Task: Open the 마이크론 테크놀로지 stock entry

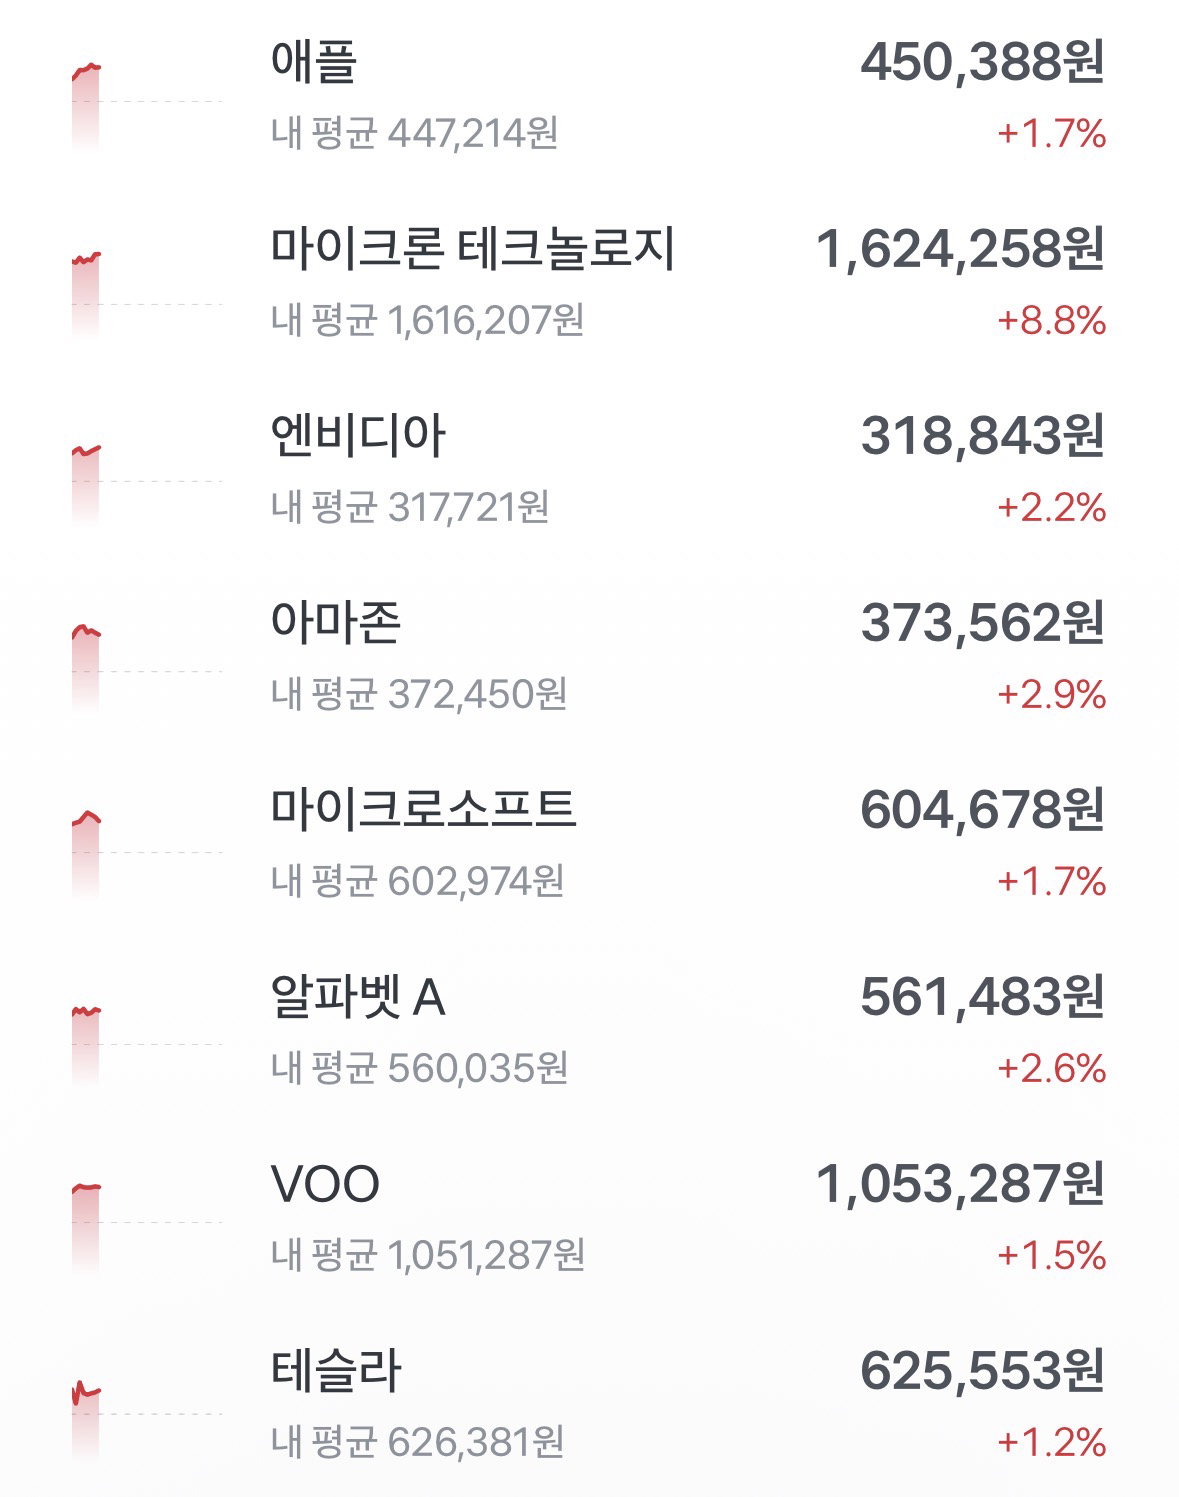Action: [x=473, y=249]
